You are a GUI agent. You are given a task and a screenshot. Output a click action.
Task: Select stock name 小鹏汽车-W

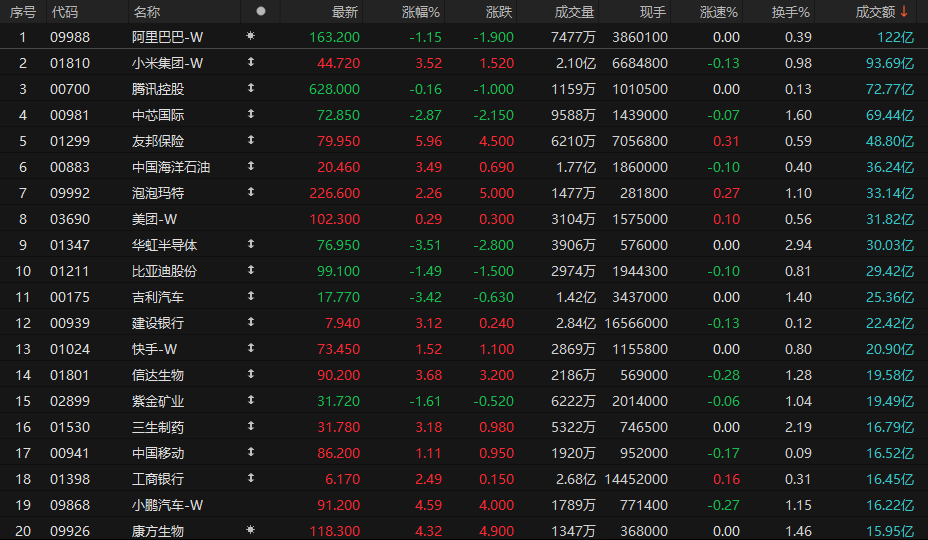pyautogui.click(x=167, y=506)
